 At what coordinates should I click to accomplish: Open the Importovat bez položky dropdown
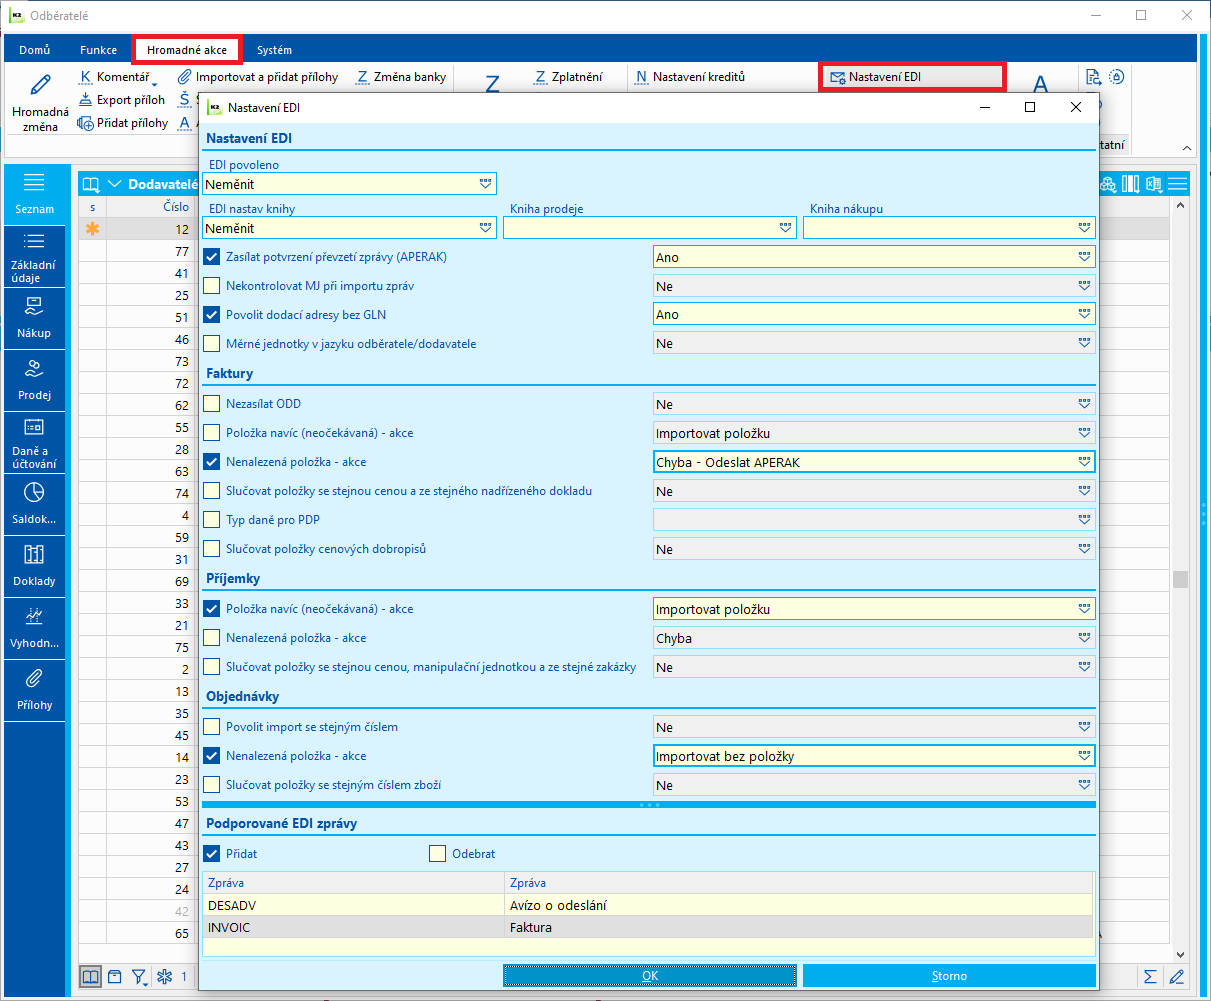(x=1085, y=756)
